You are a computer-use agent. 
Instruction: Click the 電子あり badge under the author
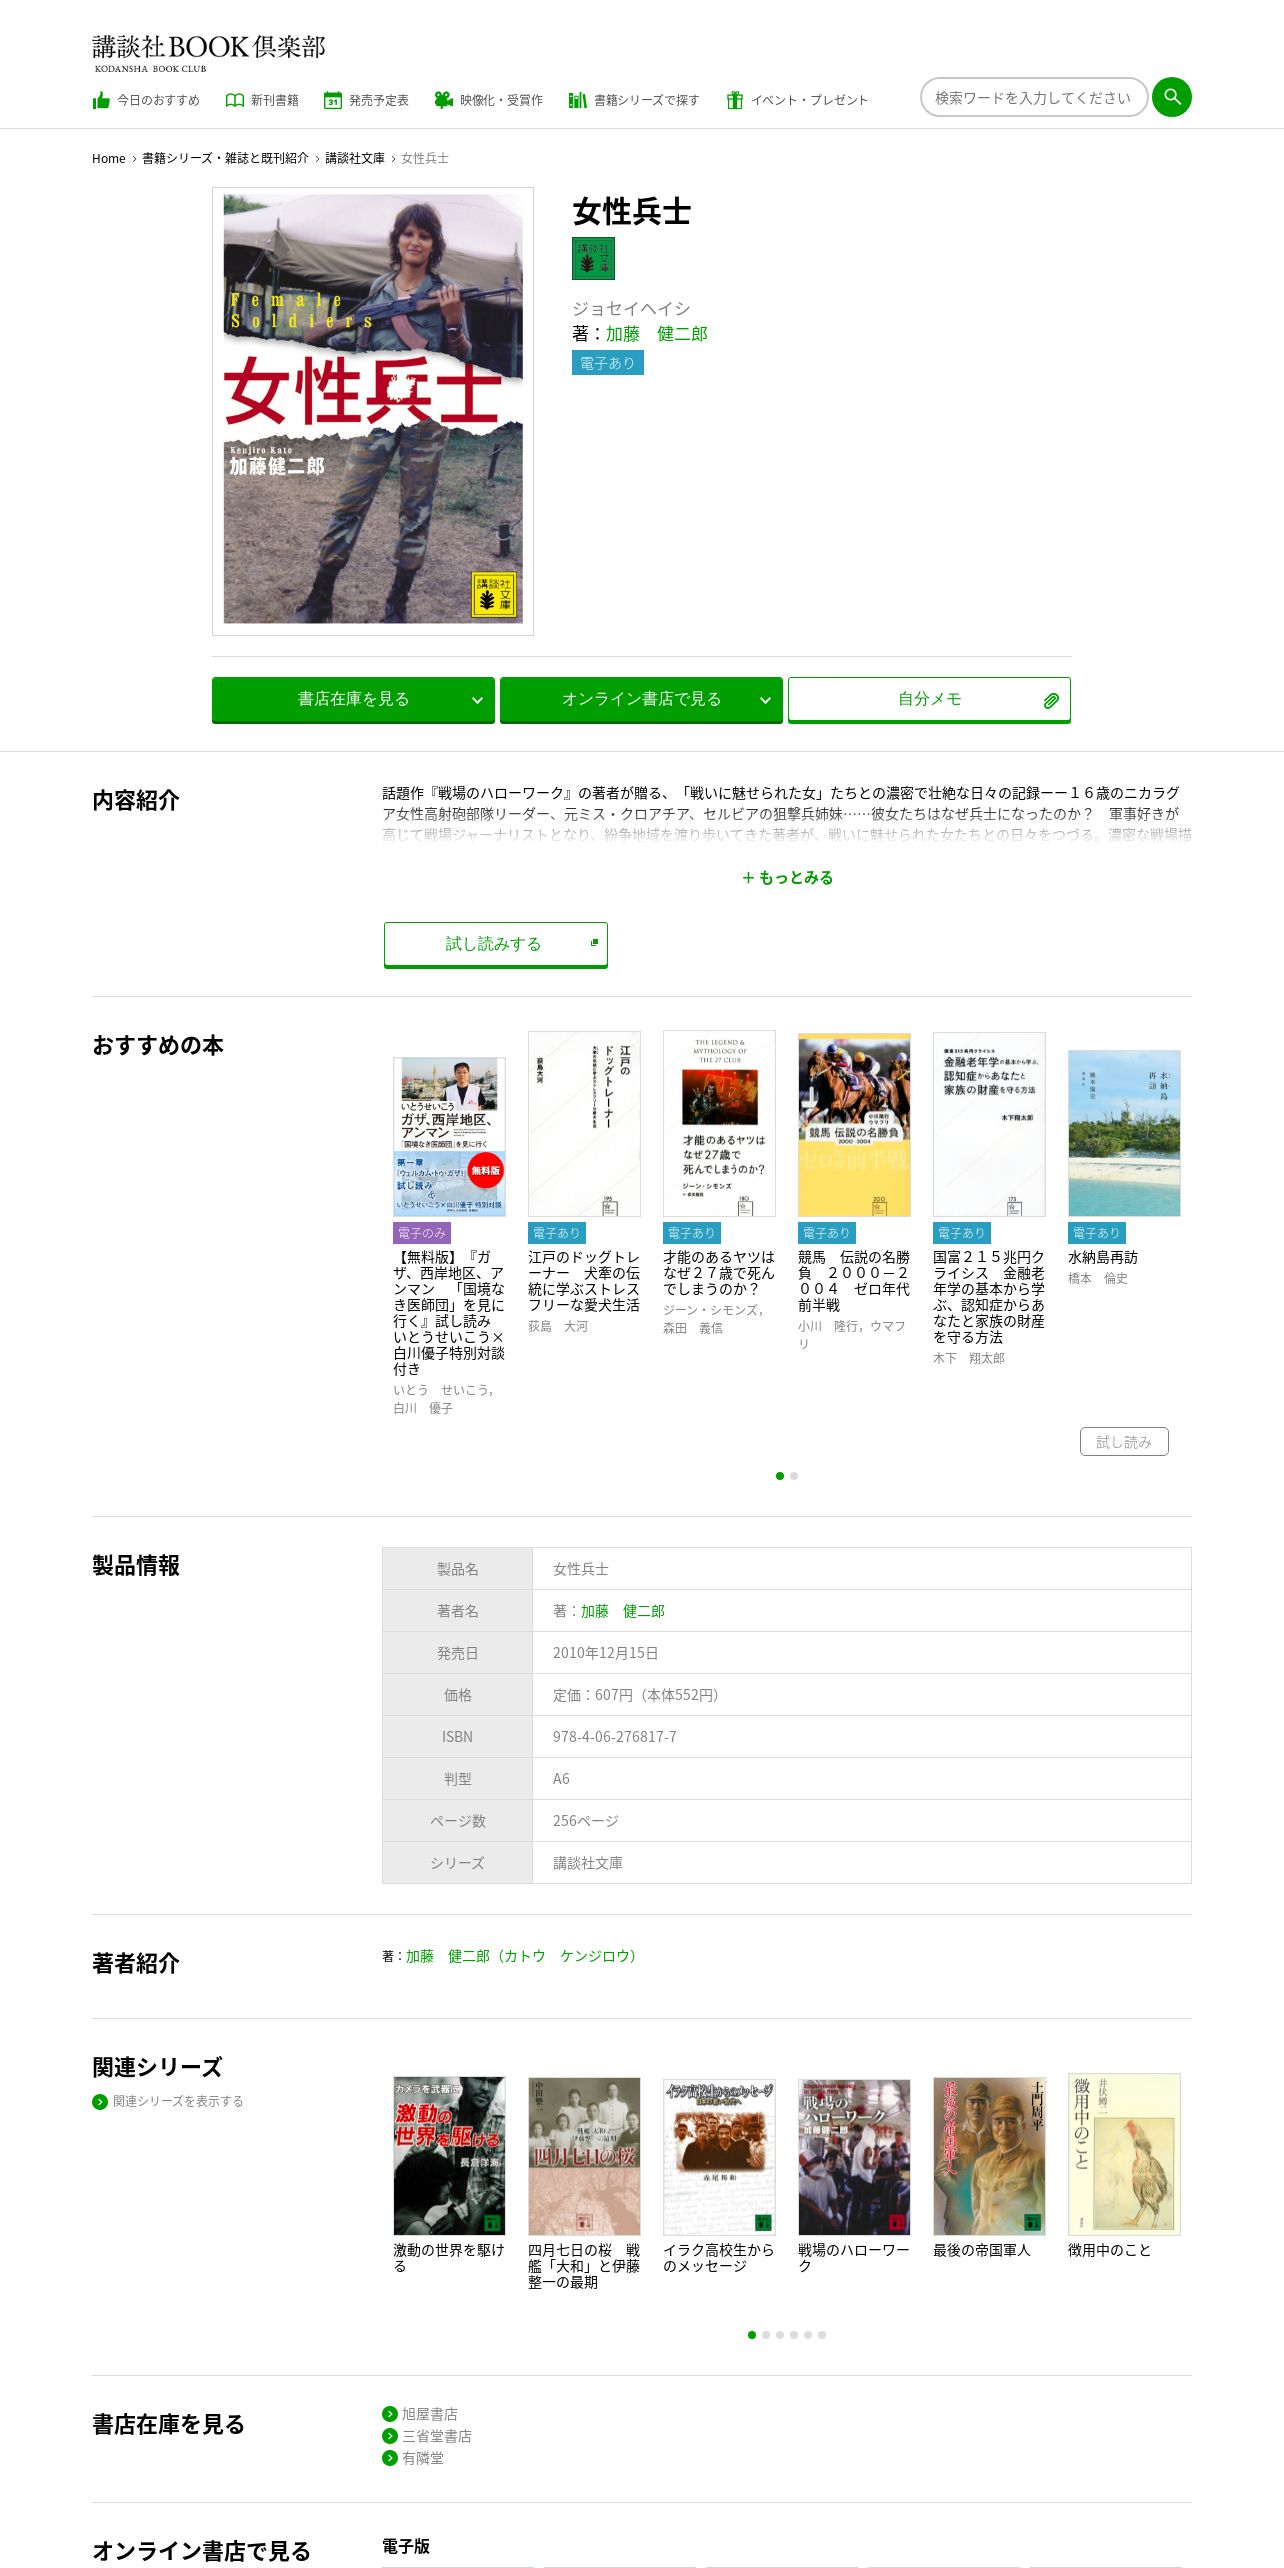(x=608, y=363)
